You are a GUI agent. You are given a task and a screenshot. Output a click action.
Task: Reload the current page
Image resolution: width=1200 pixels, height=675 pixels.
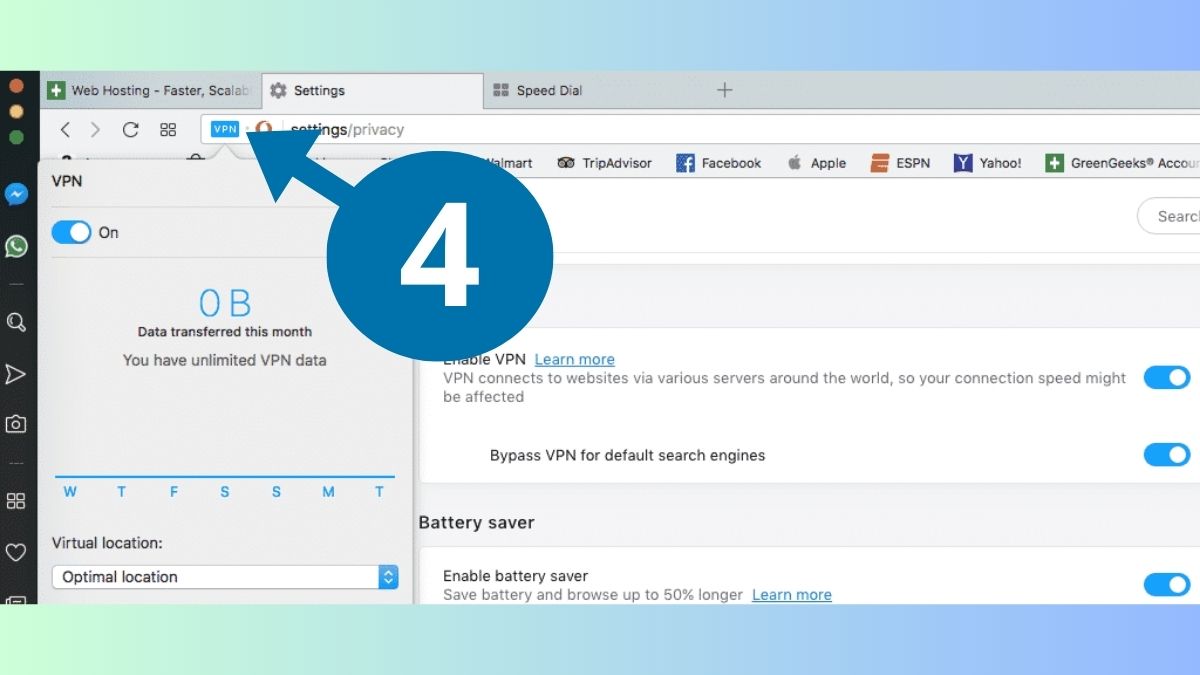coord(130,129)
